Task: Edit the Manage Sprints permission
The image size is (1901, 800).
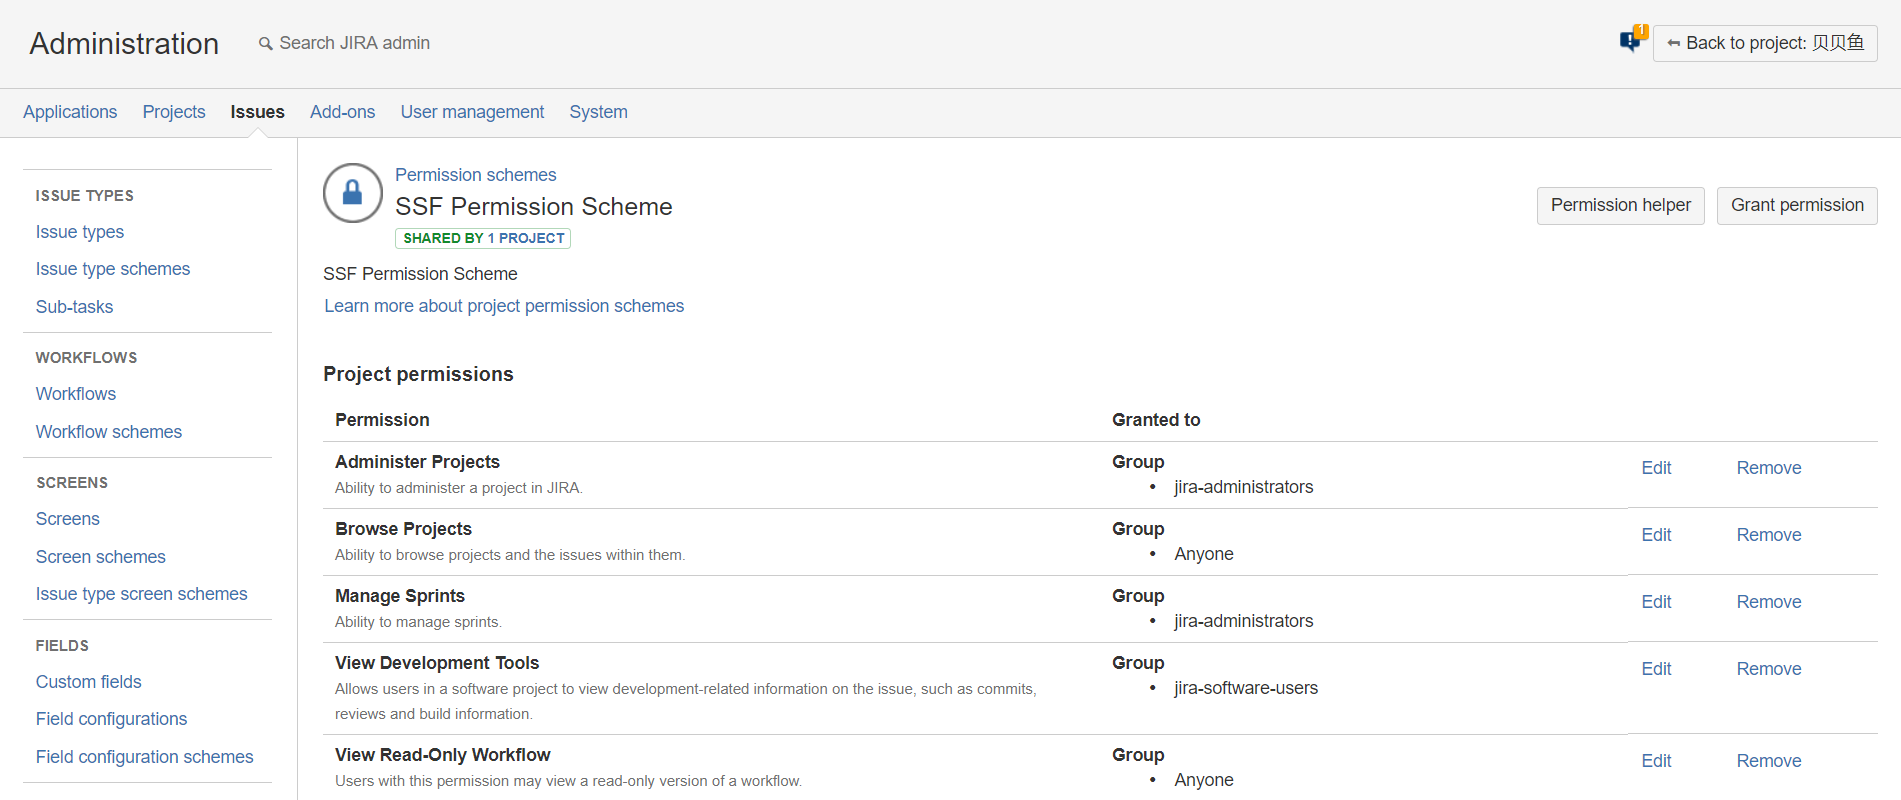Action: click(1656, 602)
